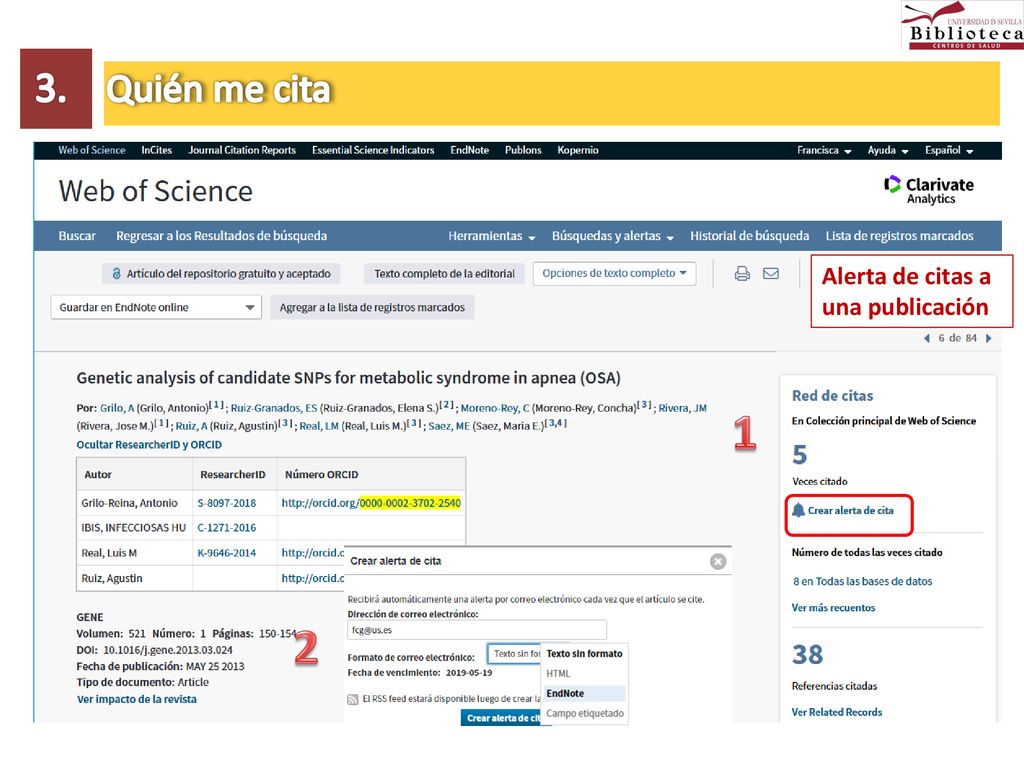Click Ver más recuentos
1024x768 pixels.
pyautogui.click(x=833, y=608)
